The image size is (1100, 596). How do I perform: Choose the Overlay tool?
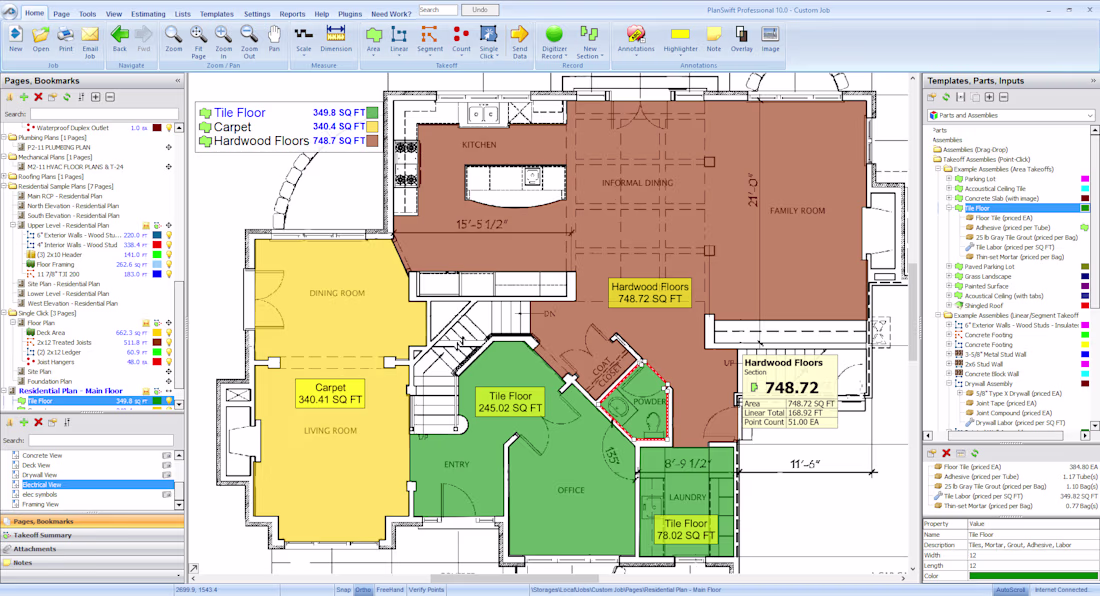pos(742,39)
